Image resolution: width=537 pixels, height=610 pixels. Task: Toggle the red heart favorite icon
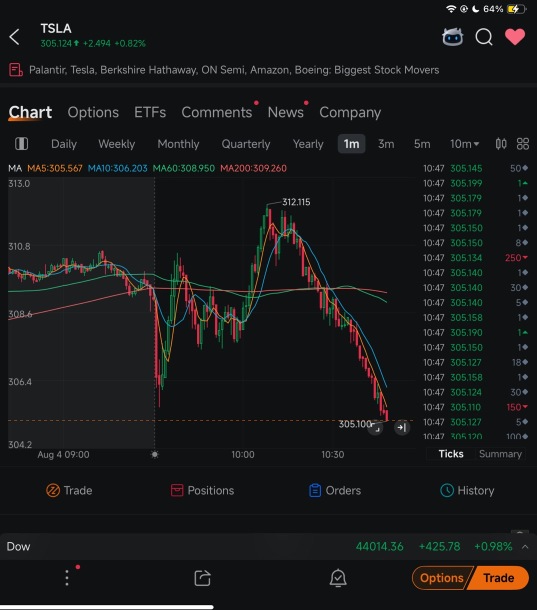[x=515, y=37]
